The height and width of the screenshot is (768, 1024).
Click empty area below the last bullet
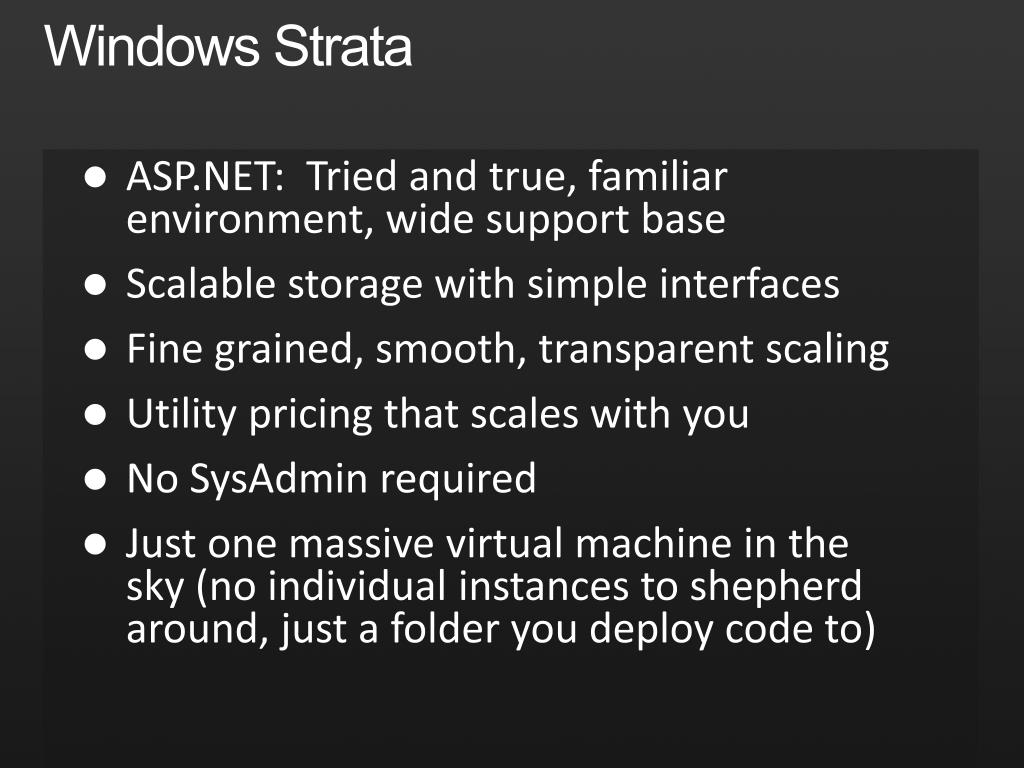click(x=509, y=709)
